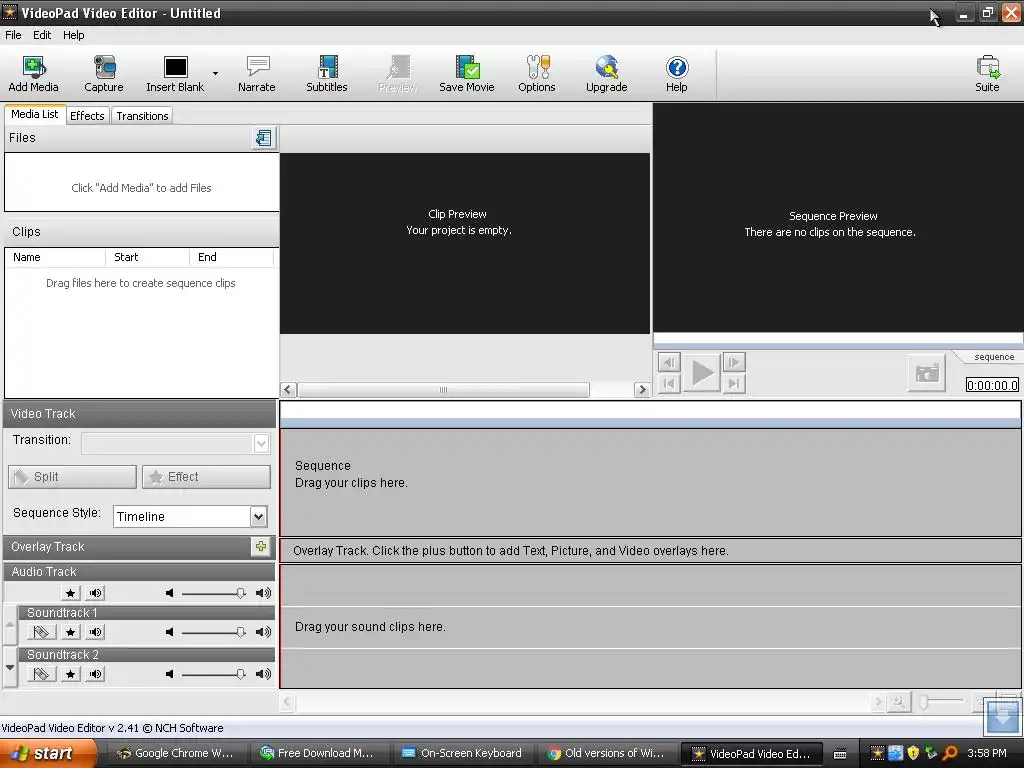Take a snapshot of the preview
Viewport: 1024px width, 768px height.
927,373
